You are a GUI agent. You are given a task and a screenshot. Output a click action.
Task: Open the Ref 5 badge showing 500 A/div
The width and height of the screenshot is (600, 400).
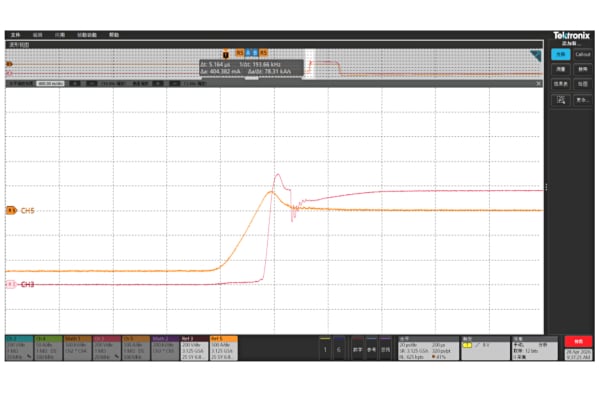(x=223, y=348)
